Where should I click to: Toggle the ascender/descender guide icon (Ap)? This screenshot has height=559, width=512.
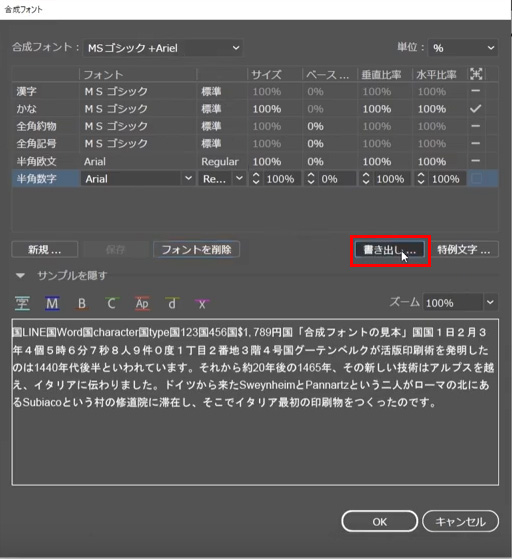[x=142, y=303]
